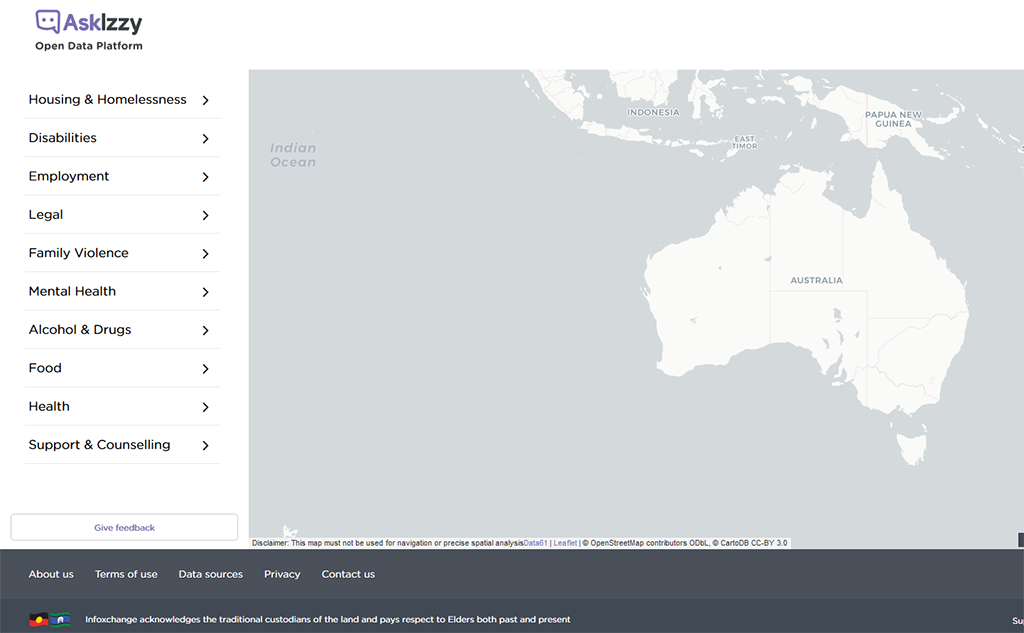The height and width of the screenshot is (633, 1024).
Task: Click the chevron beside Family Violence
Action: 205,254
